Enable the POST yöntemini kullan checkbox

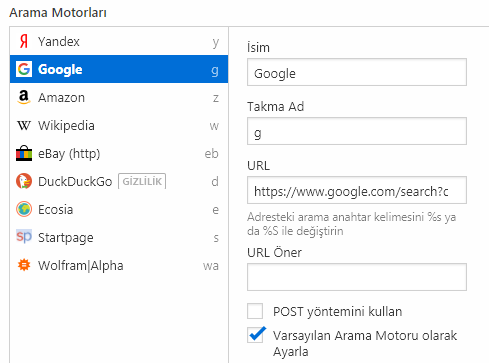[255, 311]
